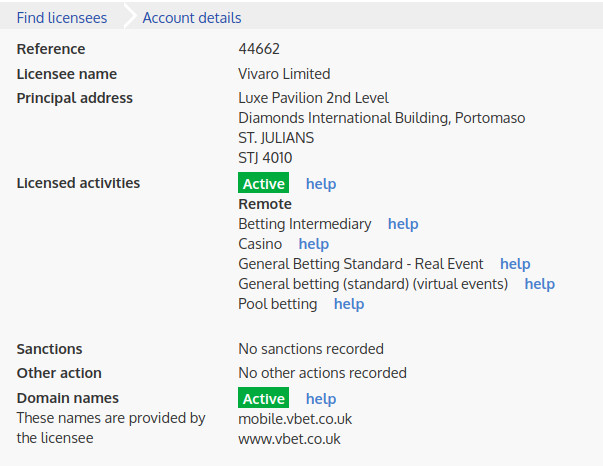Click General betting (standard) (virtual events) text
Screen dimensions: 603x466
click(373, 284)
